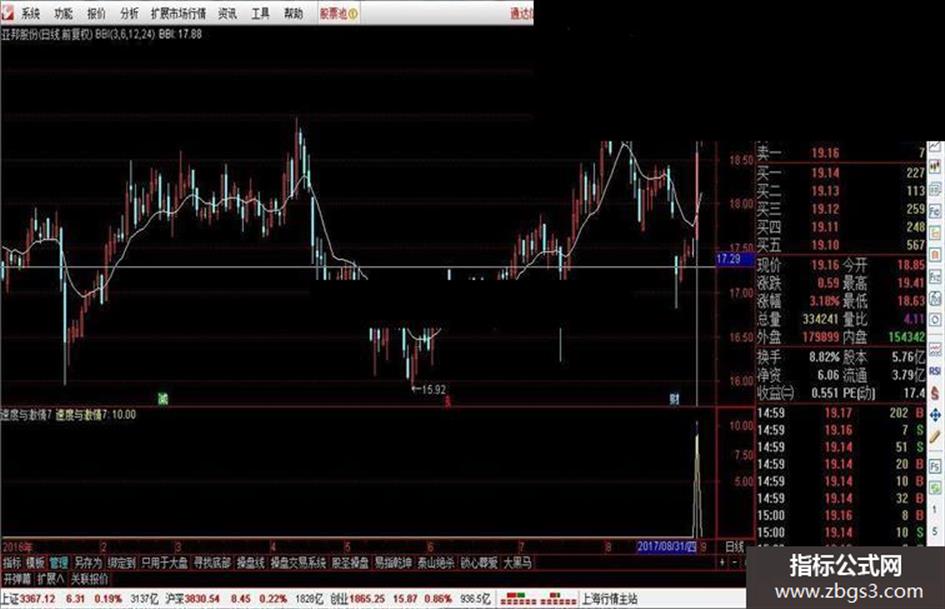This screenshot has height=609, width=945.
Task: Click the green refresh sidebar icon
Action: [935, 487]
